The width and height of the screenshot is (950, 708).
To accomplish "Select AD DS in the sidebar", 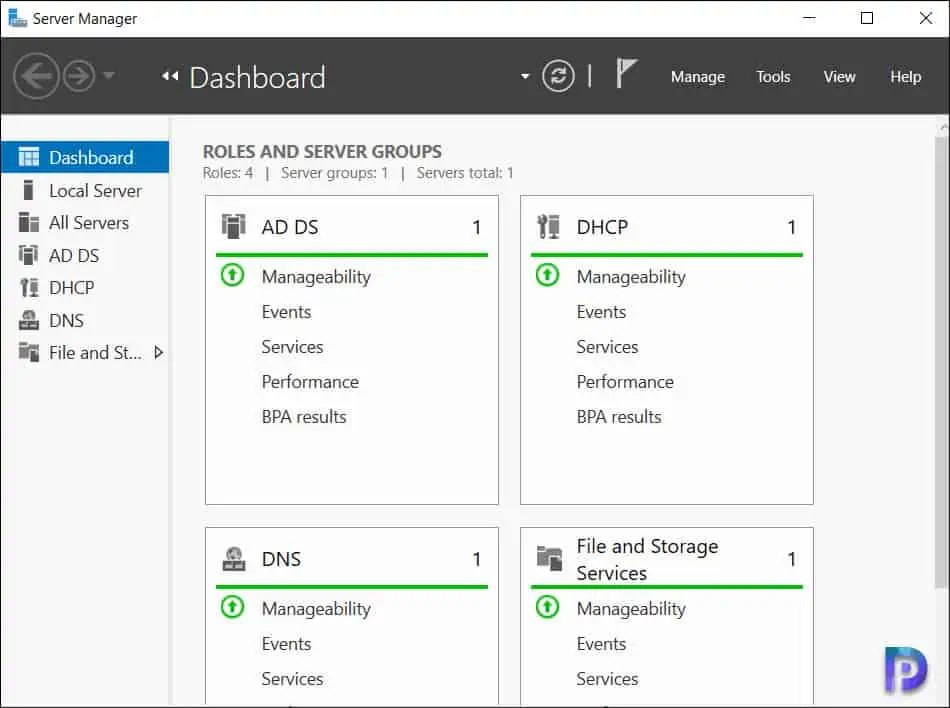I will (85, 256).
